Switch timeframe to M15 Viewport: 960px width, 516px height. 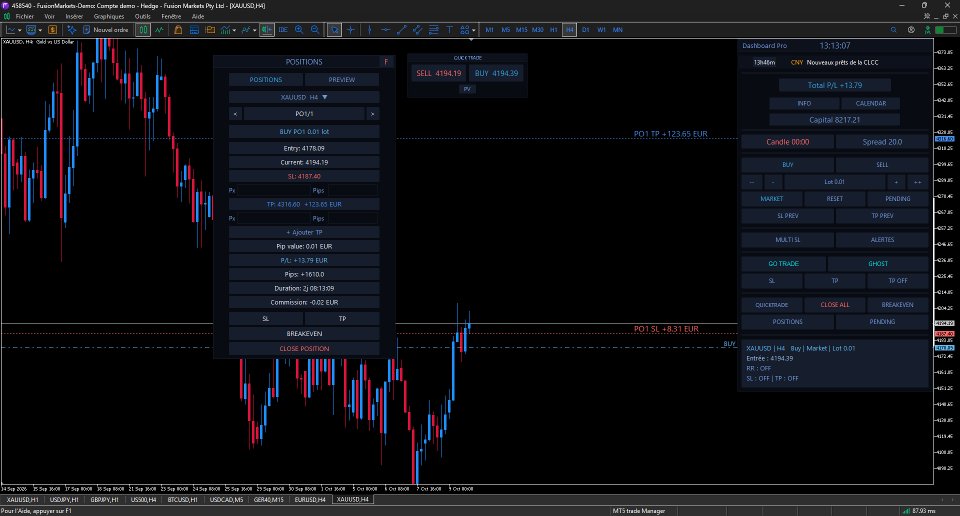521,29
